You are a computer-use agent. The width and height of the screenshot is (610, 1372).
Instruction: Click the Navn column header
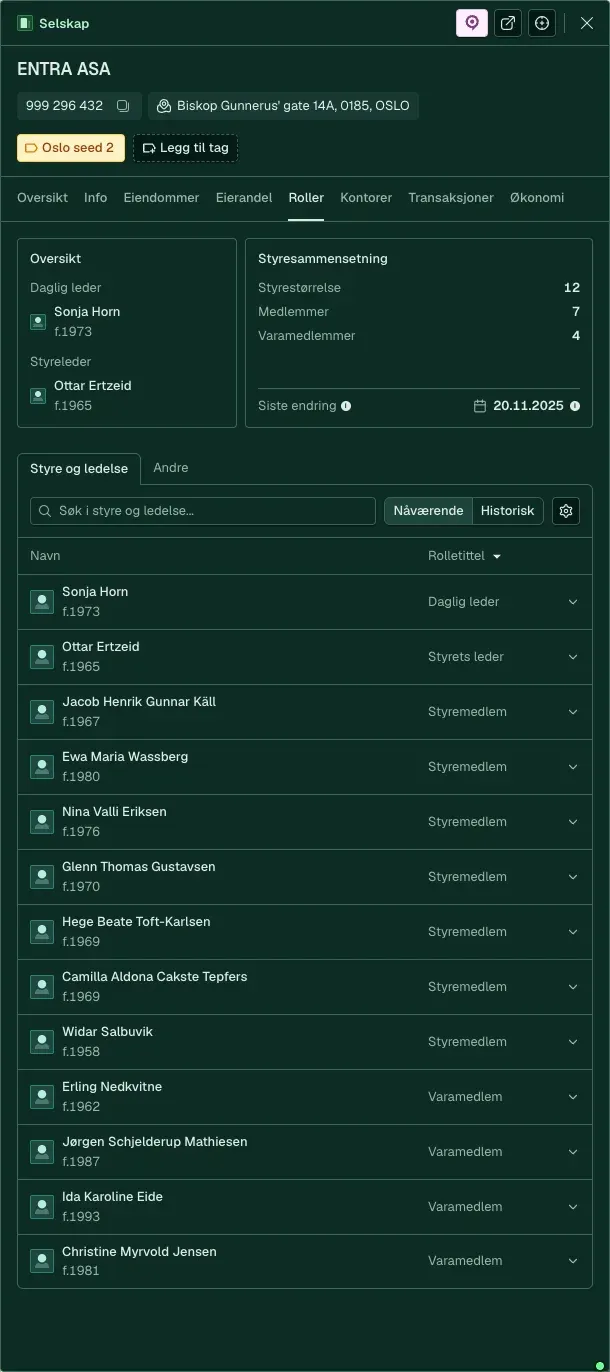click(45, 556)
